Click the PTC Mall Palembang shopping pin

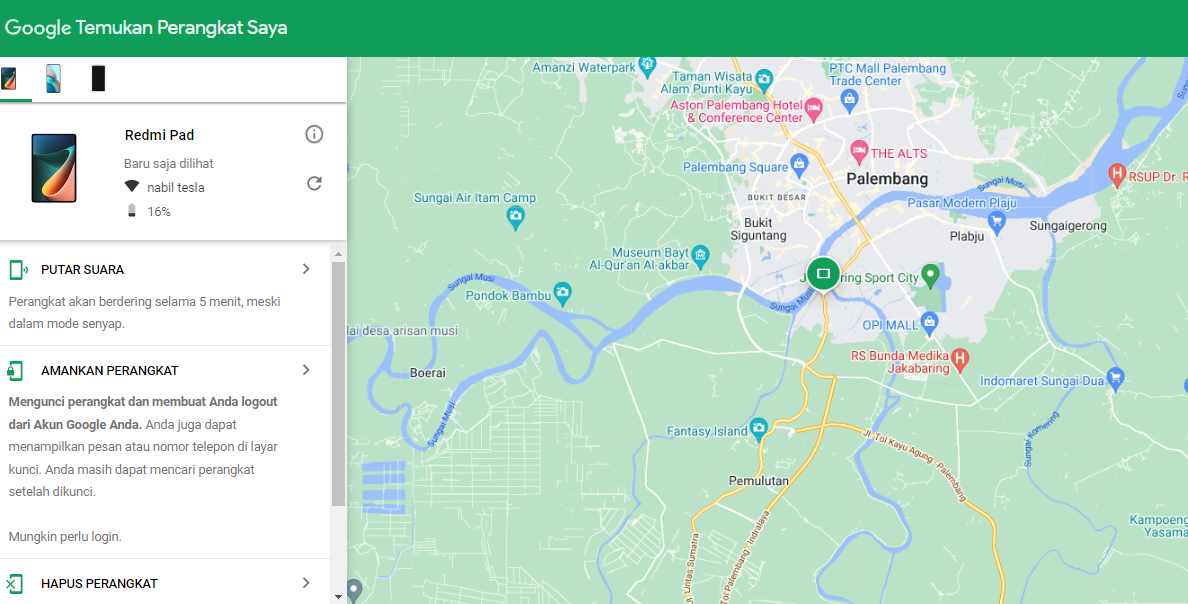pos(849,99)
